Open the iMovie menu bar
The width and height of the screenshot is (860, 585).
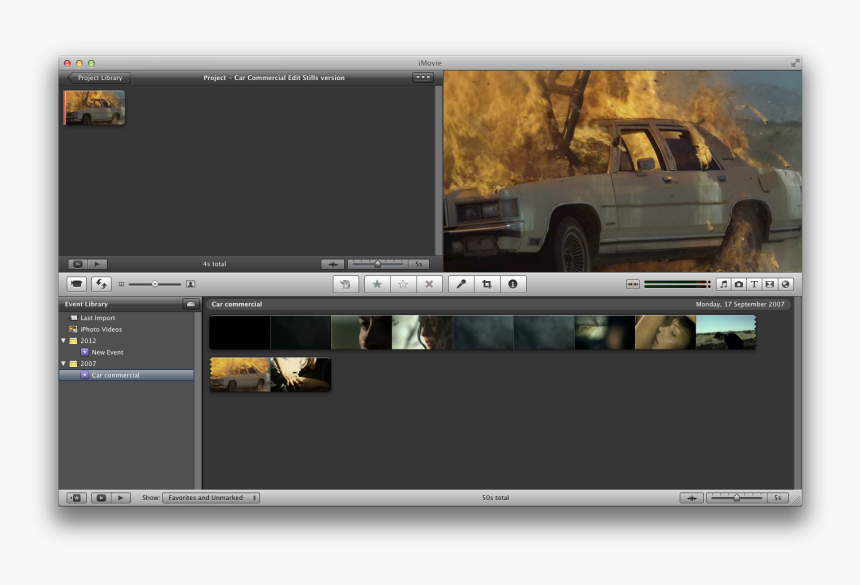pyautogui.click(x=430, y=60)
